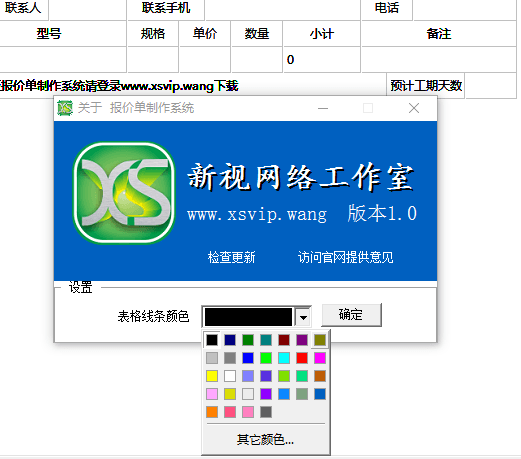Click the empty cell under 规格
Screen dimensions: 521x459
tap(153, 60)
